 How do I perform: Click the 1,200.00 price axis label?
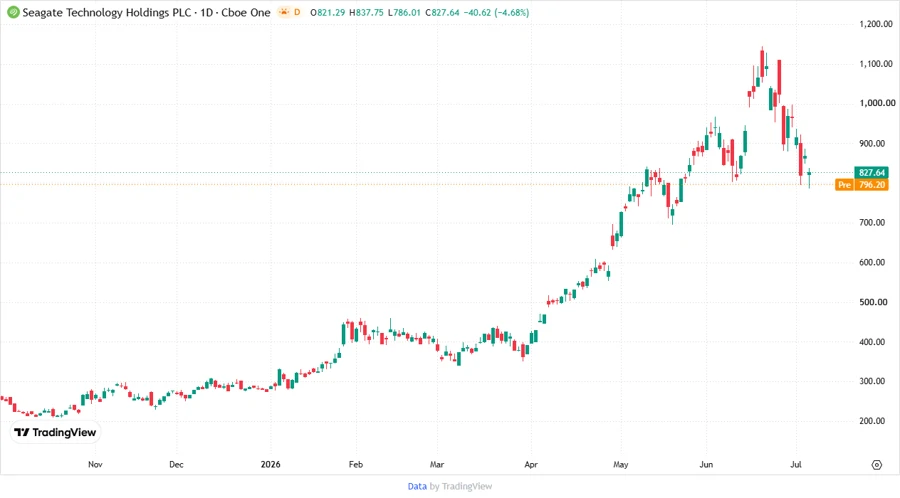pos(876,24)
